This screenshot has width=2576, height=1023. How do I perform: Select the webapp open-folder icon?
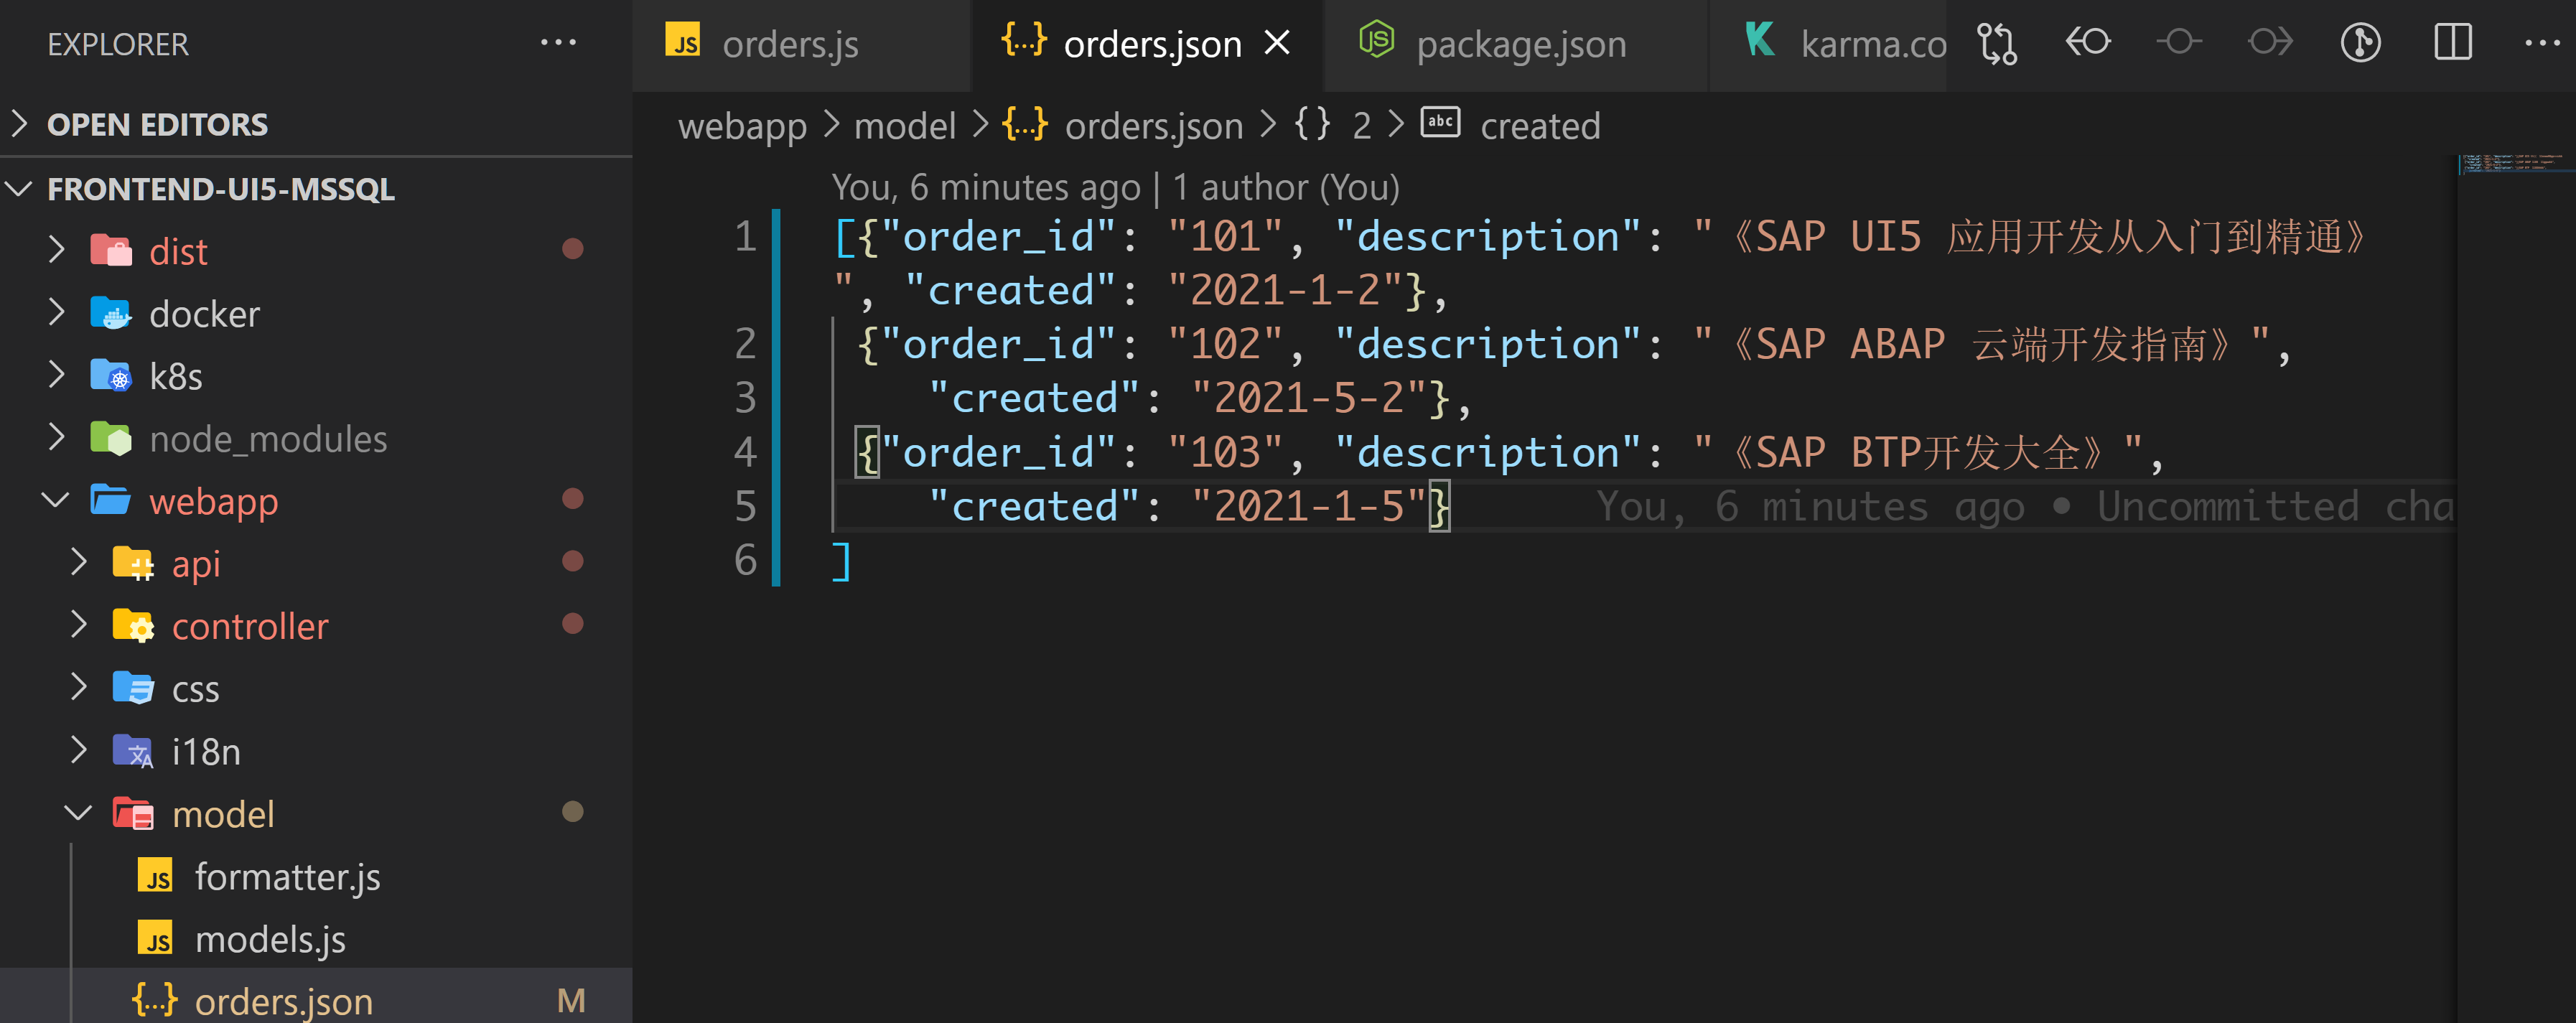(x=111, y=500)
